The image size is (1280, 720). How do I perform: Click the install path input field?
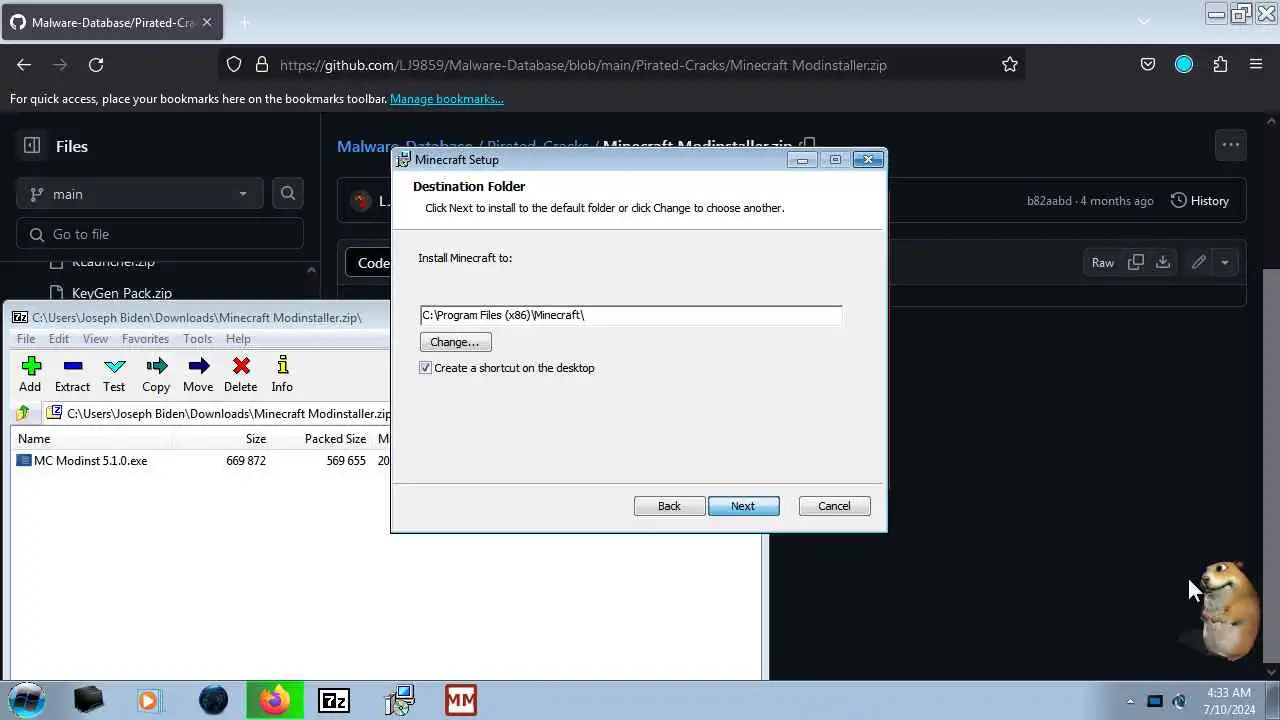pos(630,315)
